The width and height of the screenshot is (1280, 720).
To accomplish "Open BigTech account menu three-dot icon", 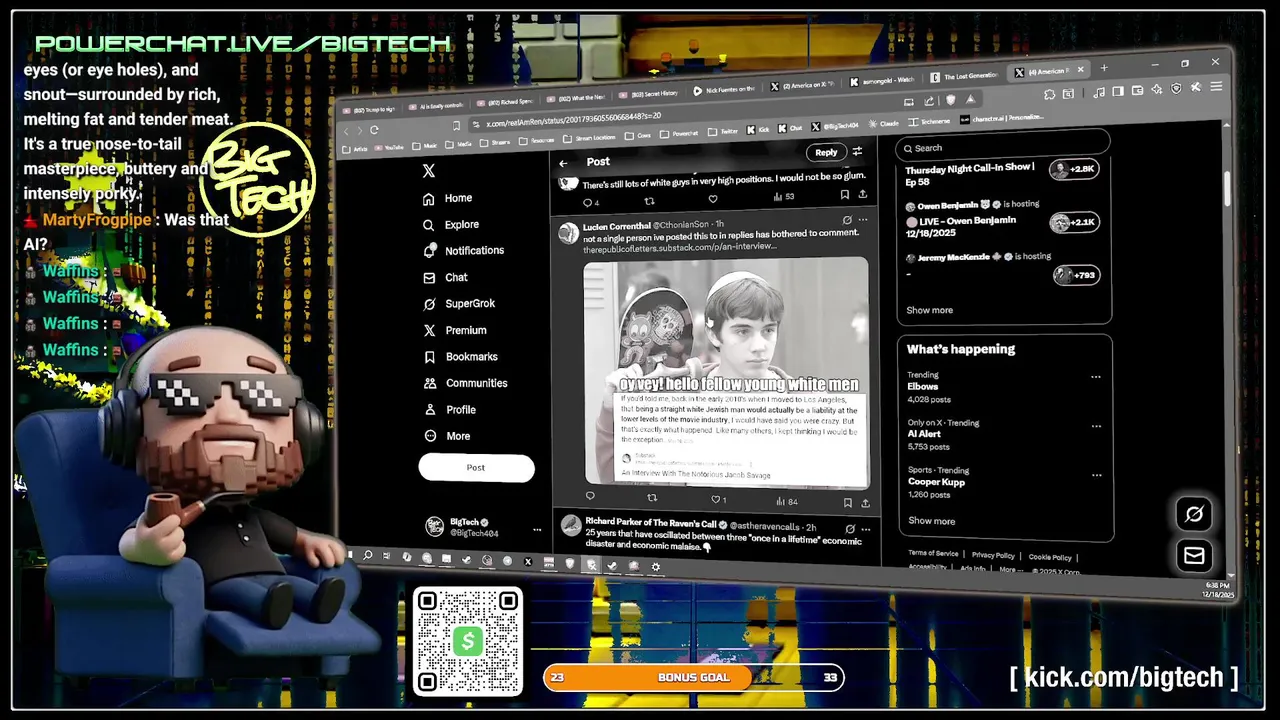I will point(537,529).
